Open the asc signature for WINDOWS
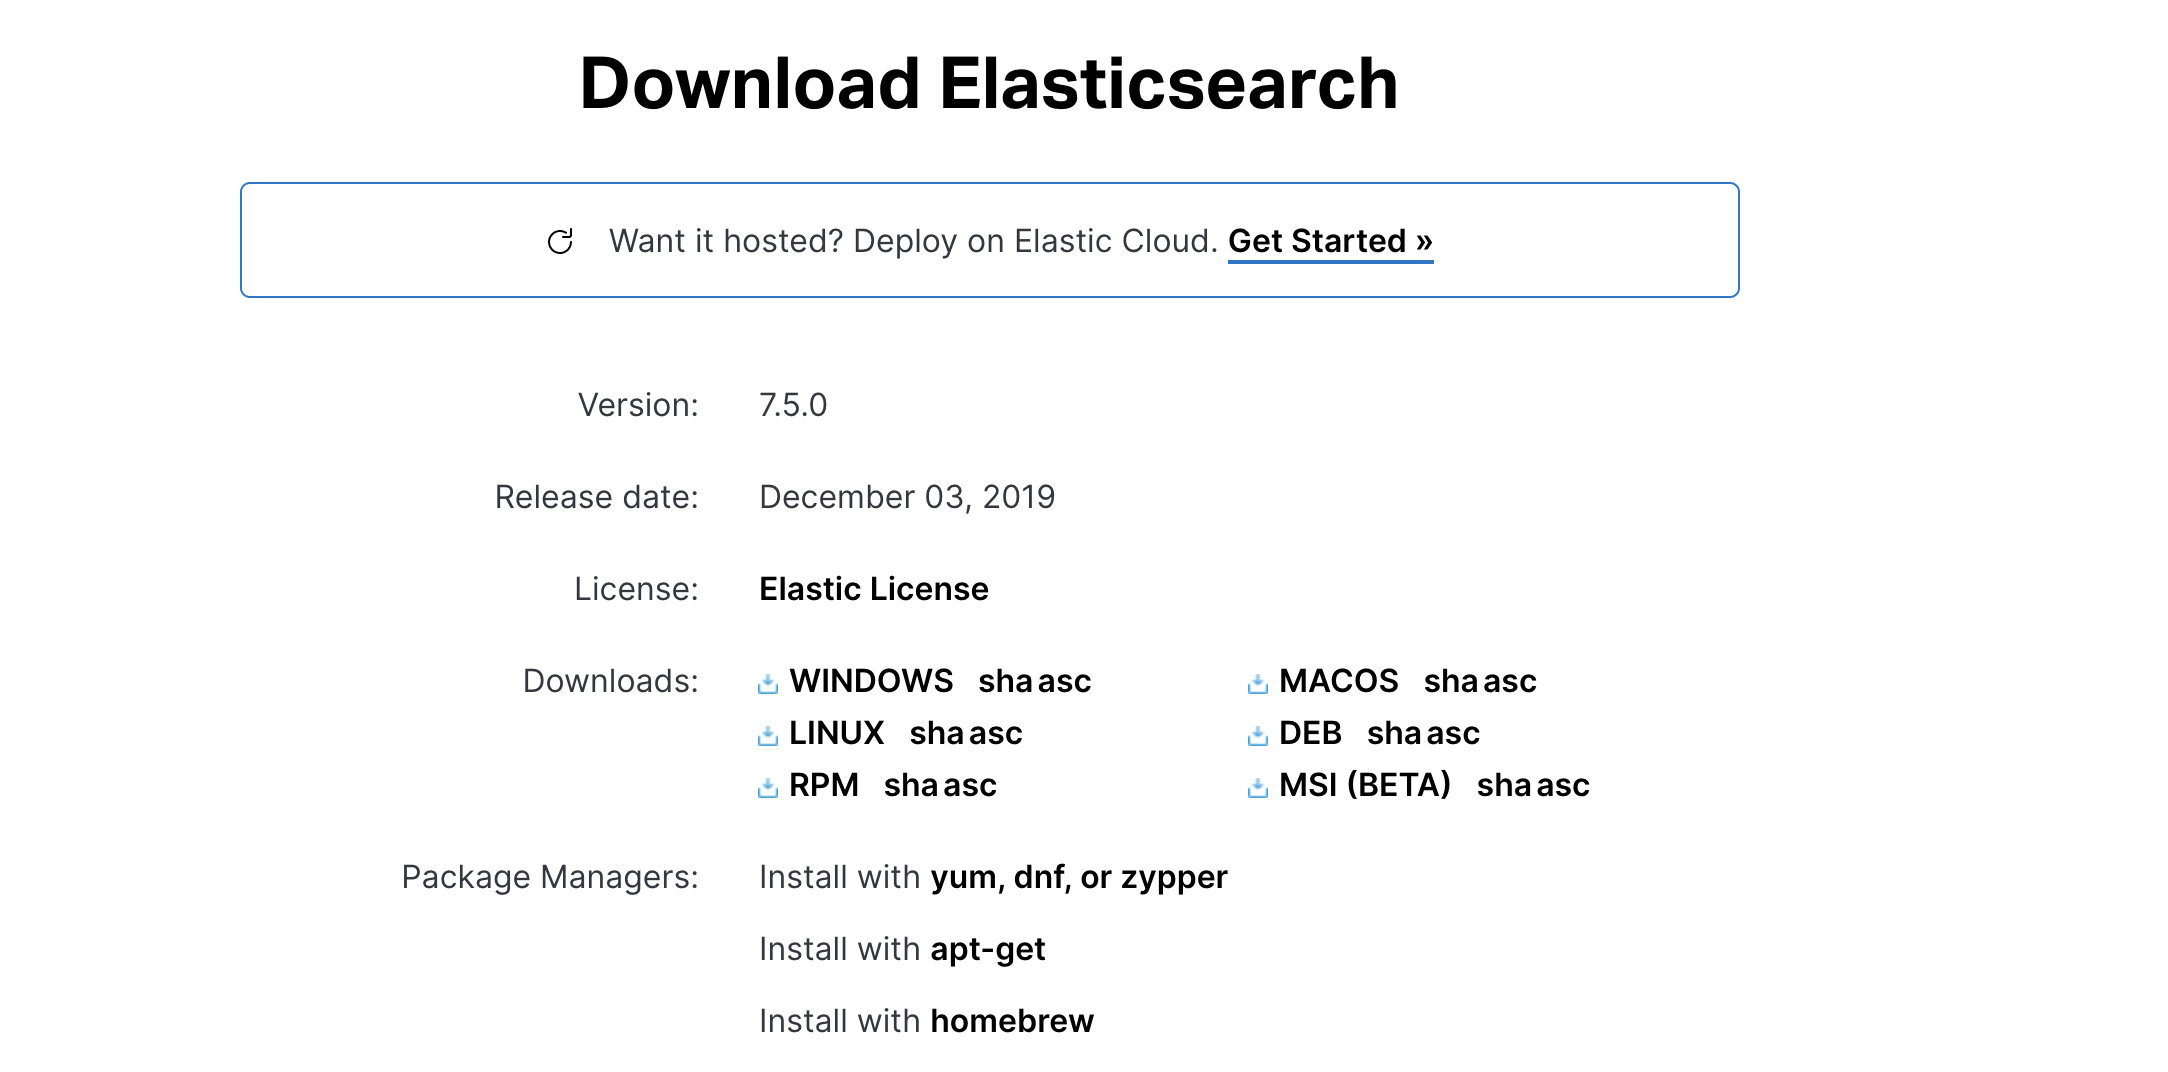 point(1064,683)
